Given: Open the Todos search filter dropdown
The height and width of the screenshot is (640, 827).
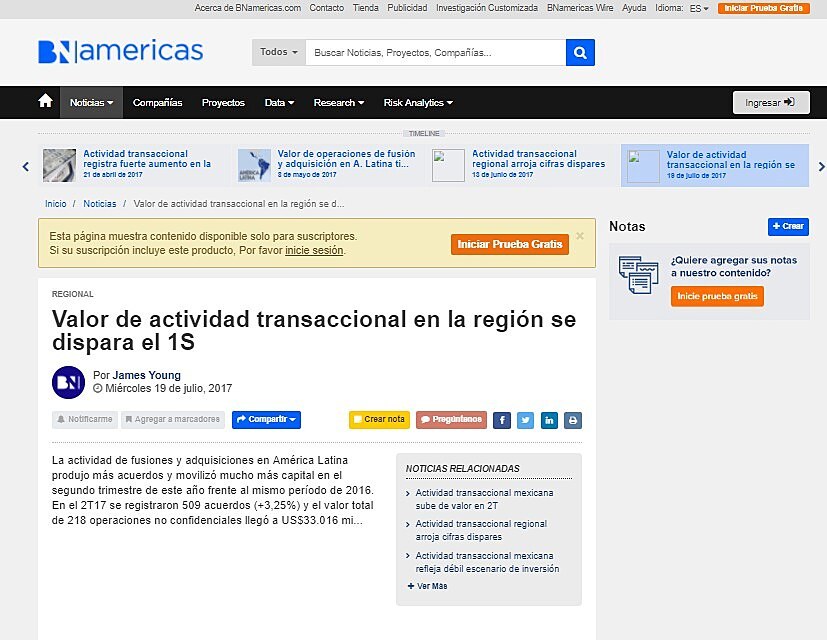Looking at the screenshot, I should (278, 52).
